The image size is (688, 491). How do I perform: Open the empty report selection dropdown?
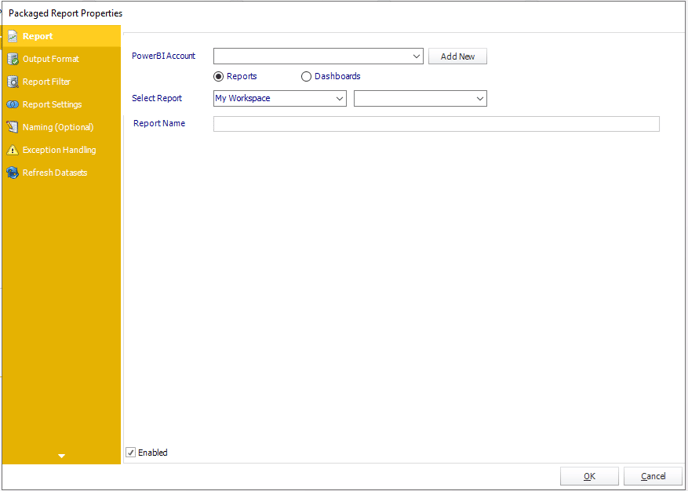coord(420,98)
